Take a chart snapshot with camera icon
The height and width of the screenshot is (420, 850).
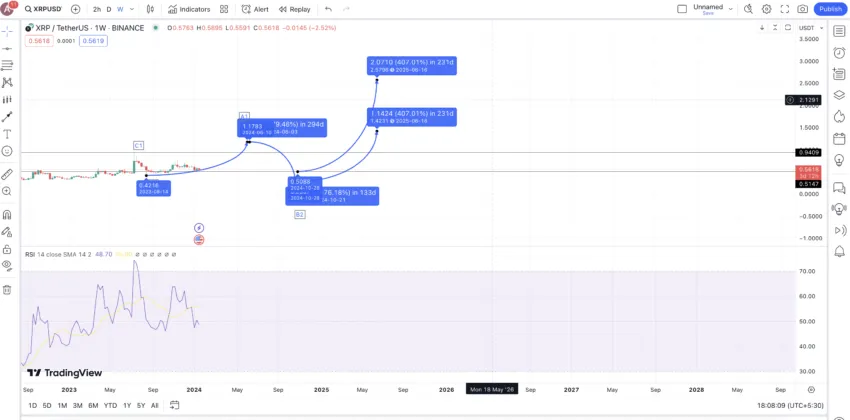pos(802,9)
